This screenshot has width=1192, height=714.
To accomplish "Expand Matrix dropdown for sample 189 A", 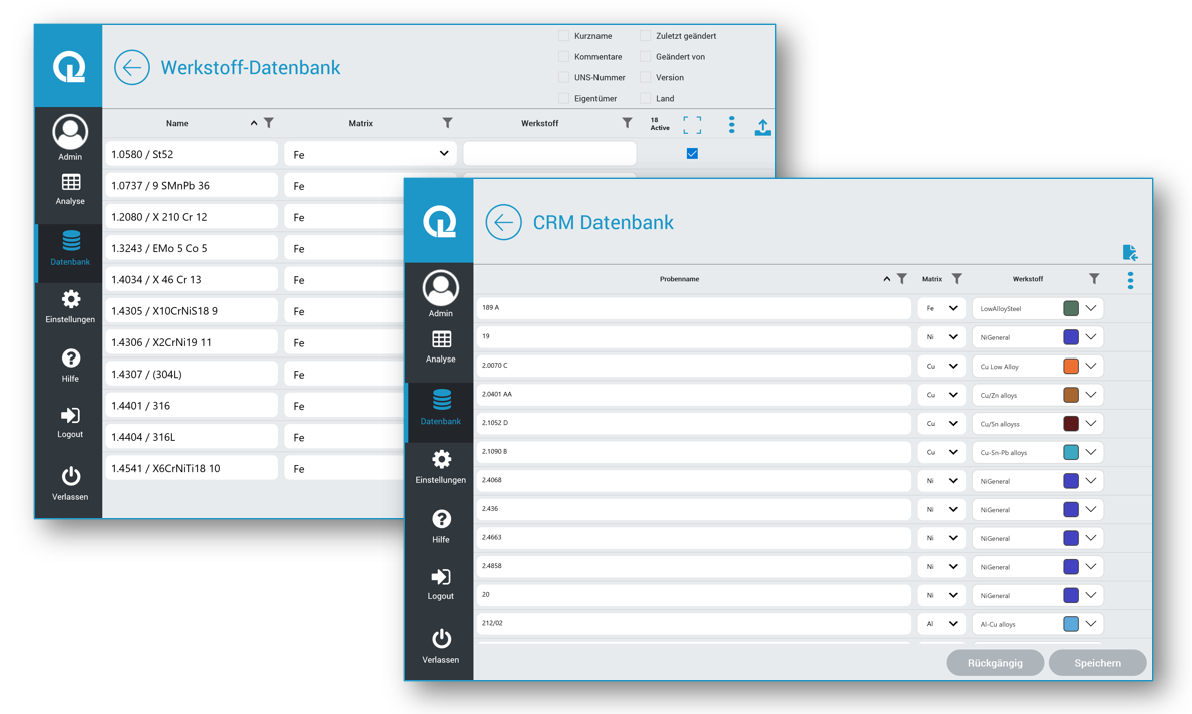I will (x=953, y=309).
